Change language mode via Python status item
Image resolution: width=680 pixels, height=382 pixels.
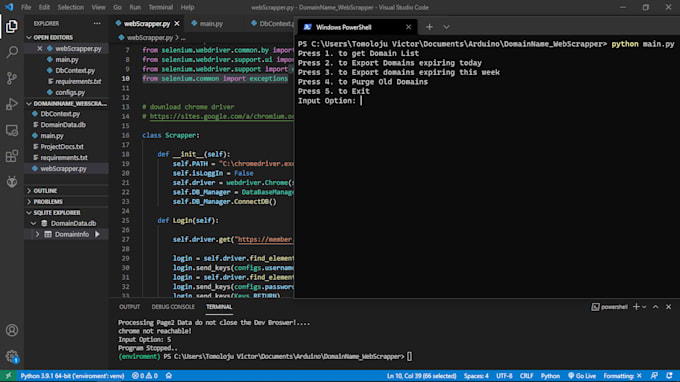tap(550, 376)
